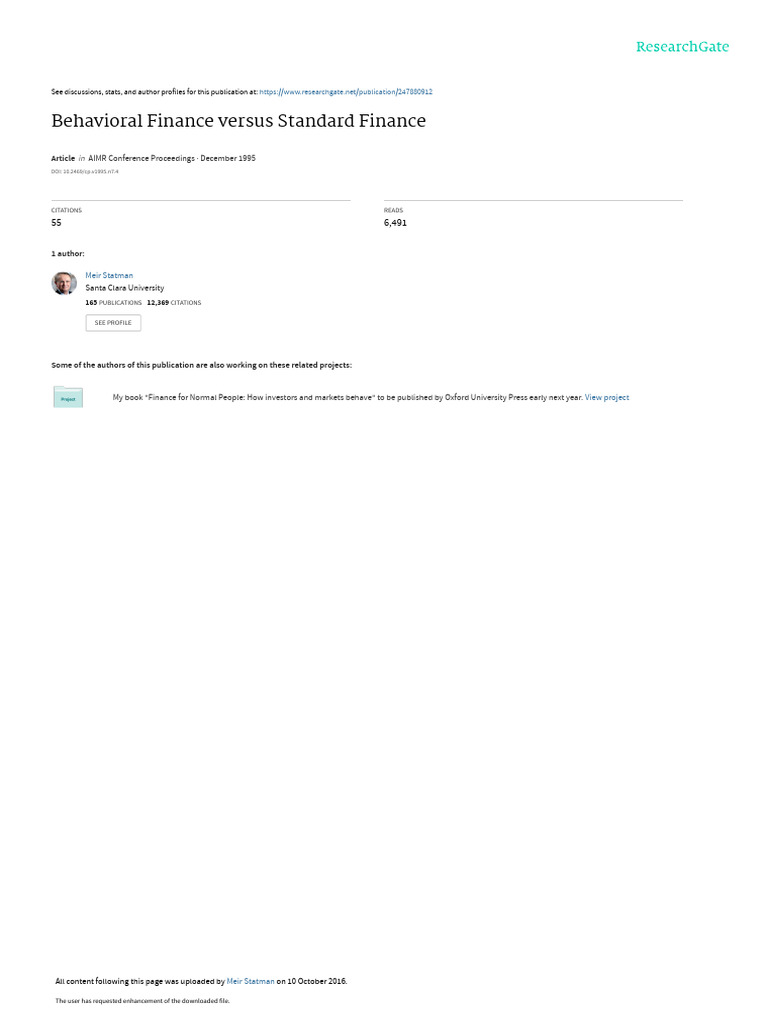Image resolution: width=768 pixels, height=1024 pixels.
Task: Click Santa Clara University affiliation text
Action: tap(125, 288)
